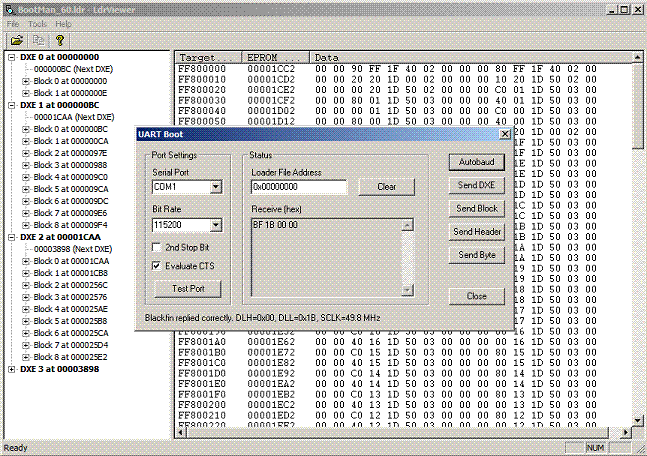Click the Send DXE button
Image resolution: width=647 pixels, height=456 pixels.
(x=477, y=185)
